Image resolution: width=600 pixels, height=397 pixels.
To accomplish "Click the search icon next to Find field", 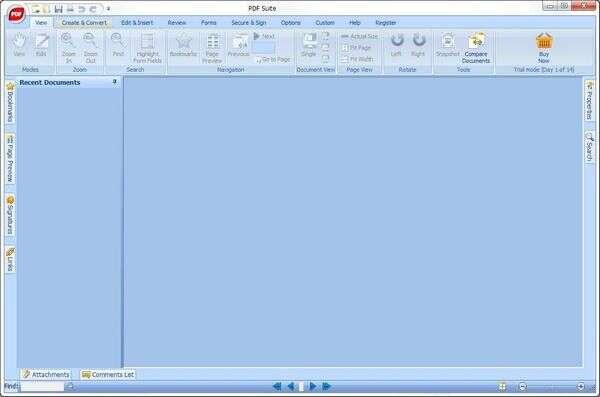I will (x=69, y=387).
